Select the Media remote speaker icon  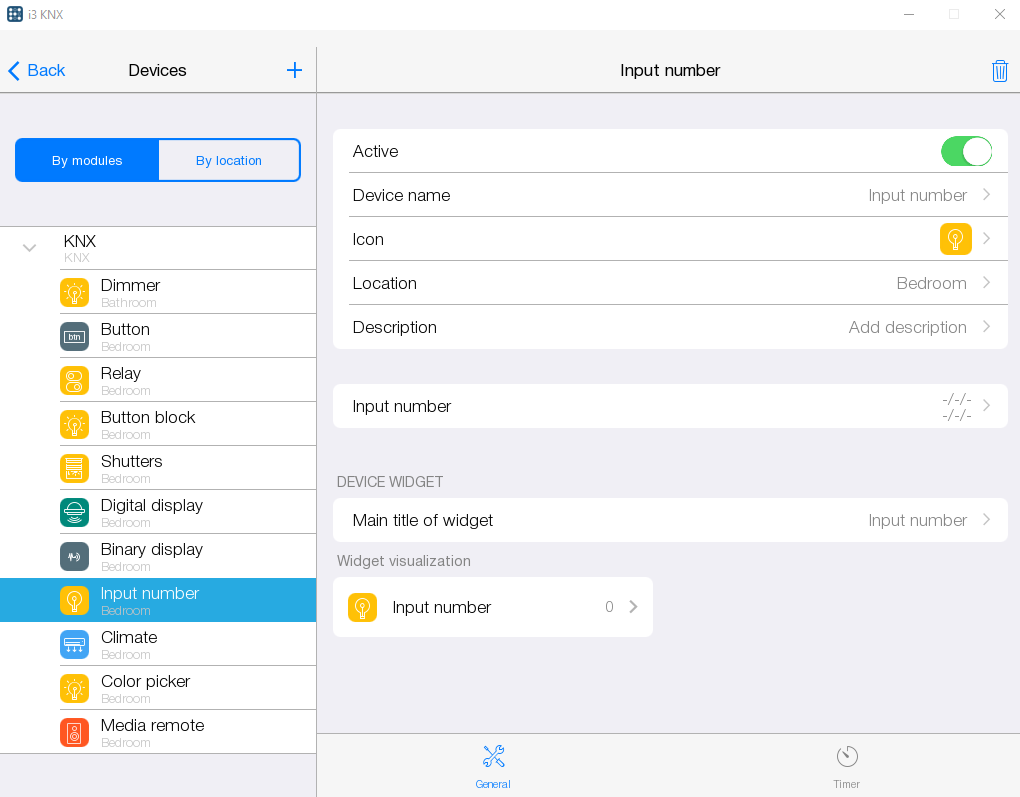(x=74, y=732)
